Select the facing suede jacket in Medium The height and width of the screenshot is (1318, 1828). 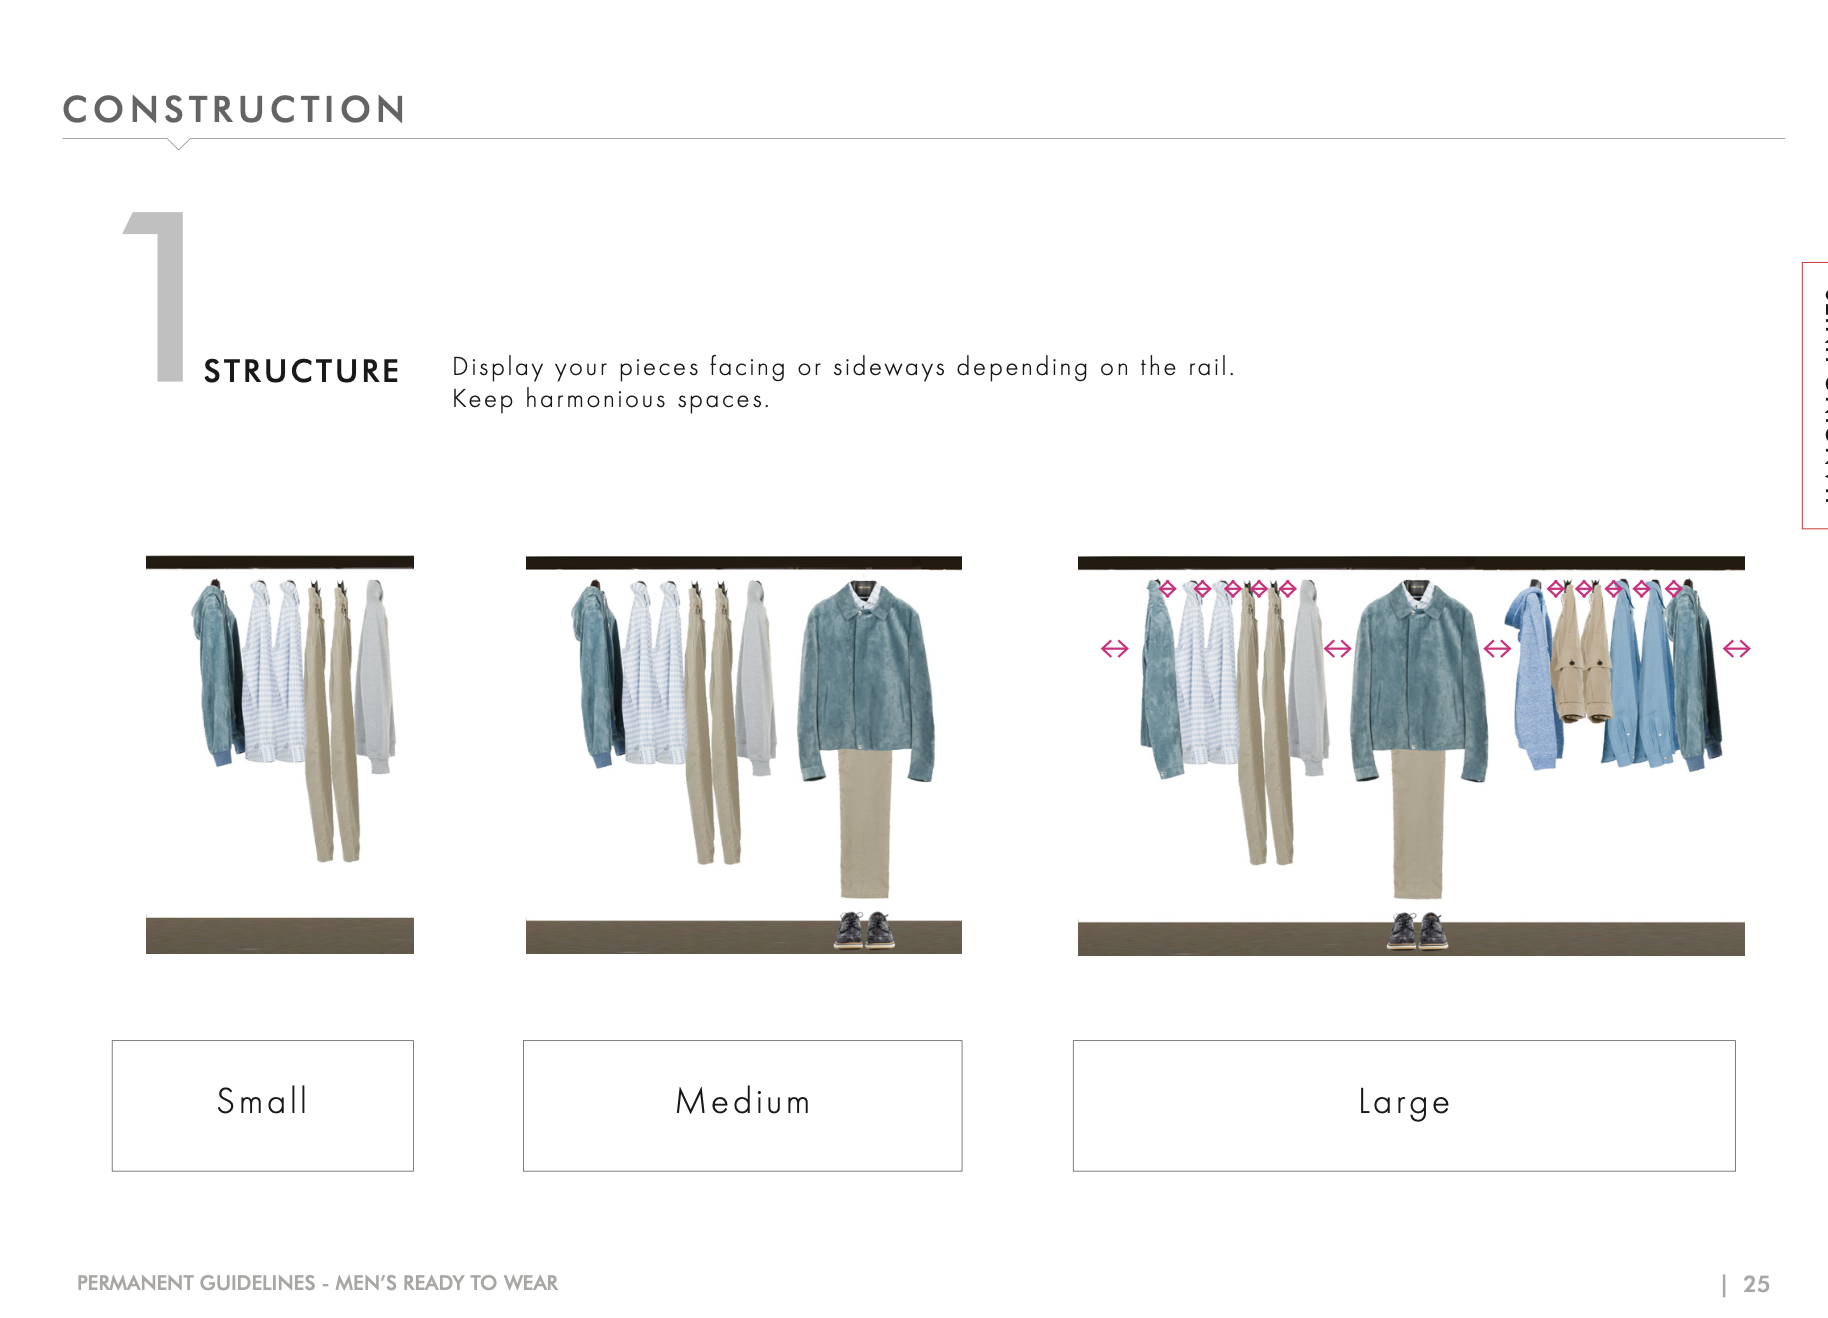866,680
